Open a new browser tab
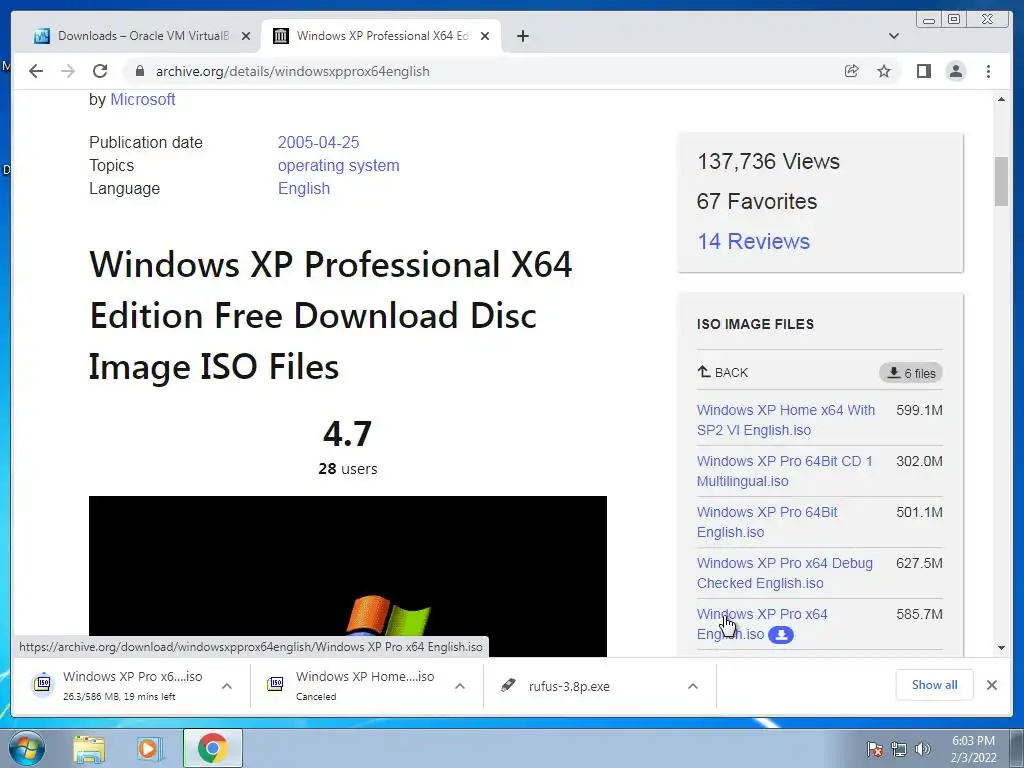 522,36
